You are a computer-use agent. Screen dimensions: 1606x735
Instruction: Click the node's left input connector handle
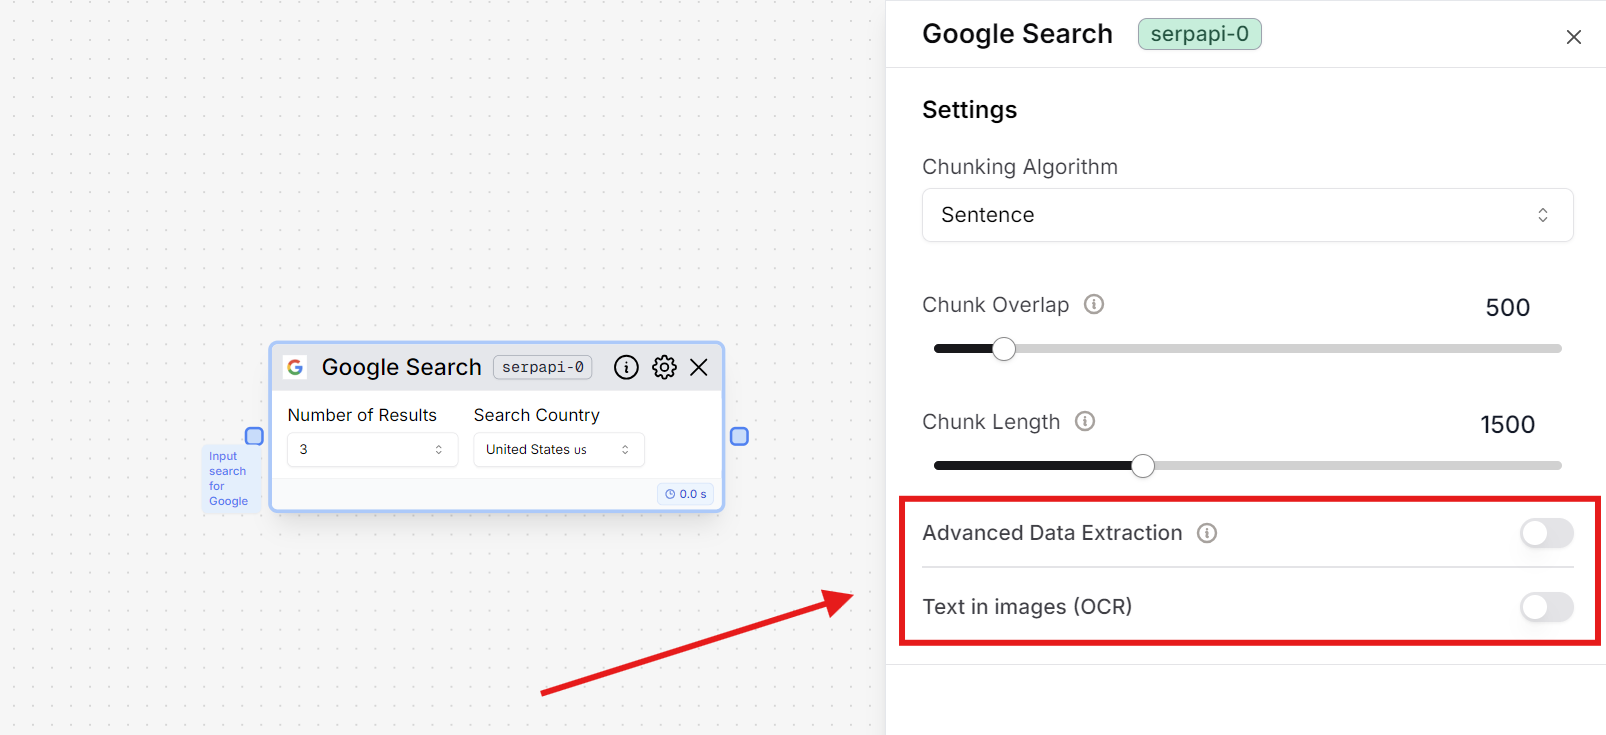coord(254,436)
